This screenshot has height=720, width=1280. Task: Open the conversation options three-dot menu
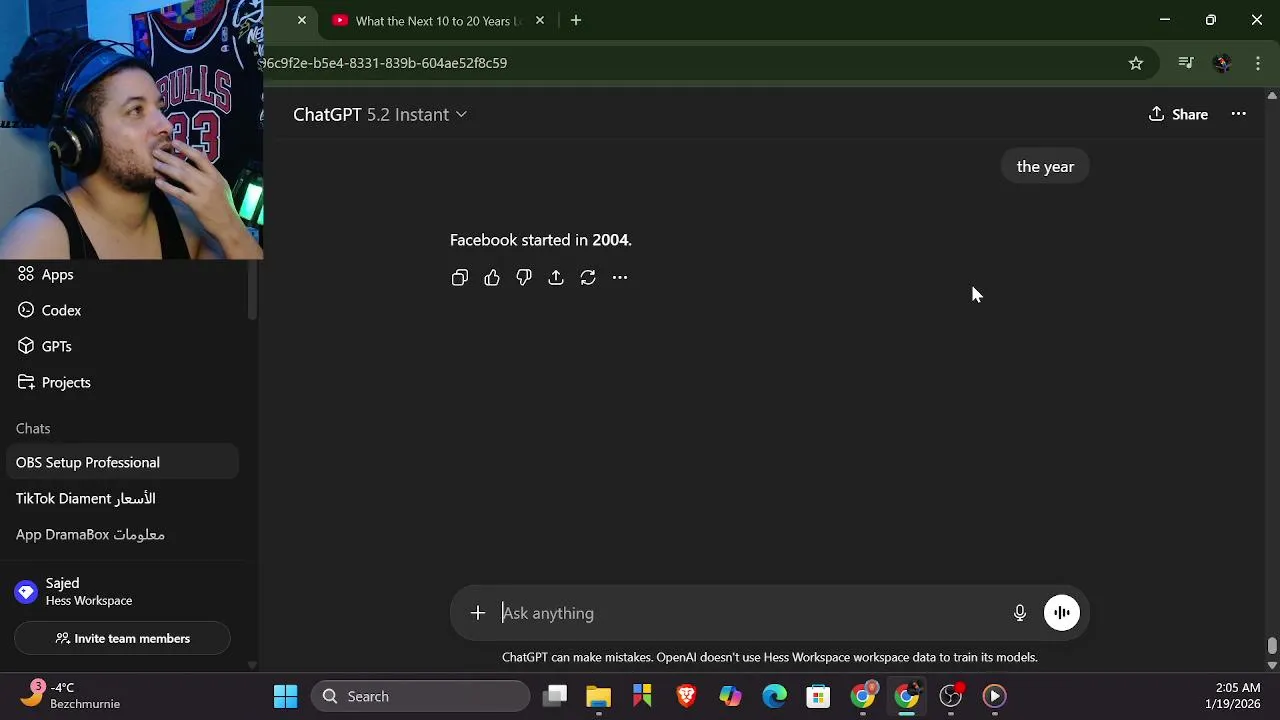pyautogui.click(x=1239, y=114)
